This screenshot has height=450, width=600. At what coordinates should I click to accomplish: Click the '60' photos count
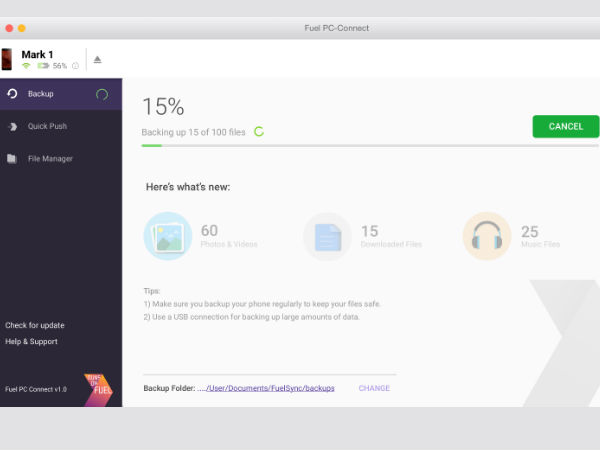coord(209,230)
